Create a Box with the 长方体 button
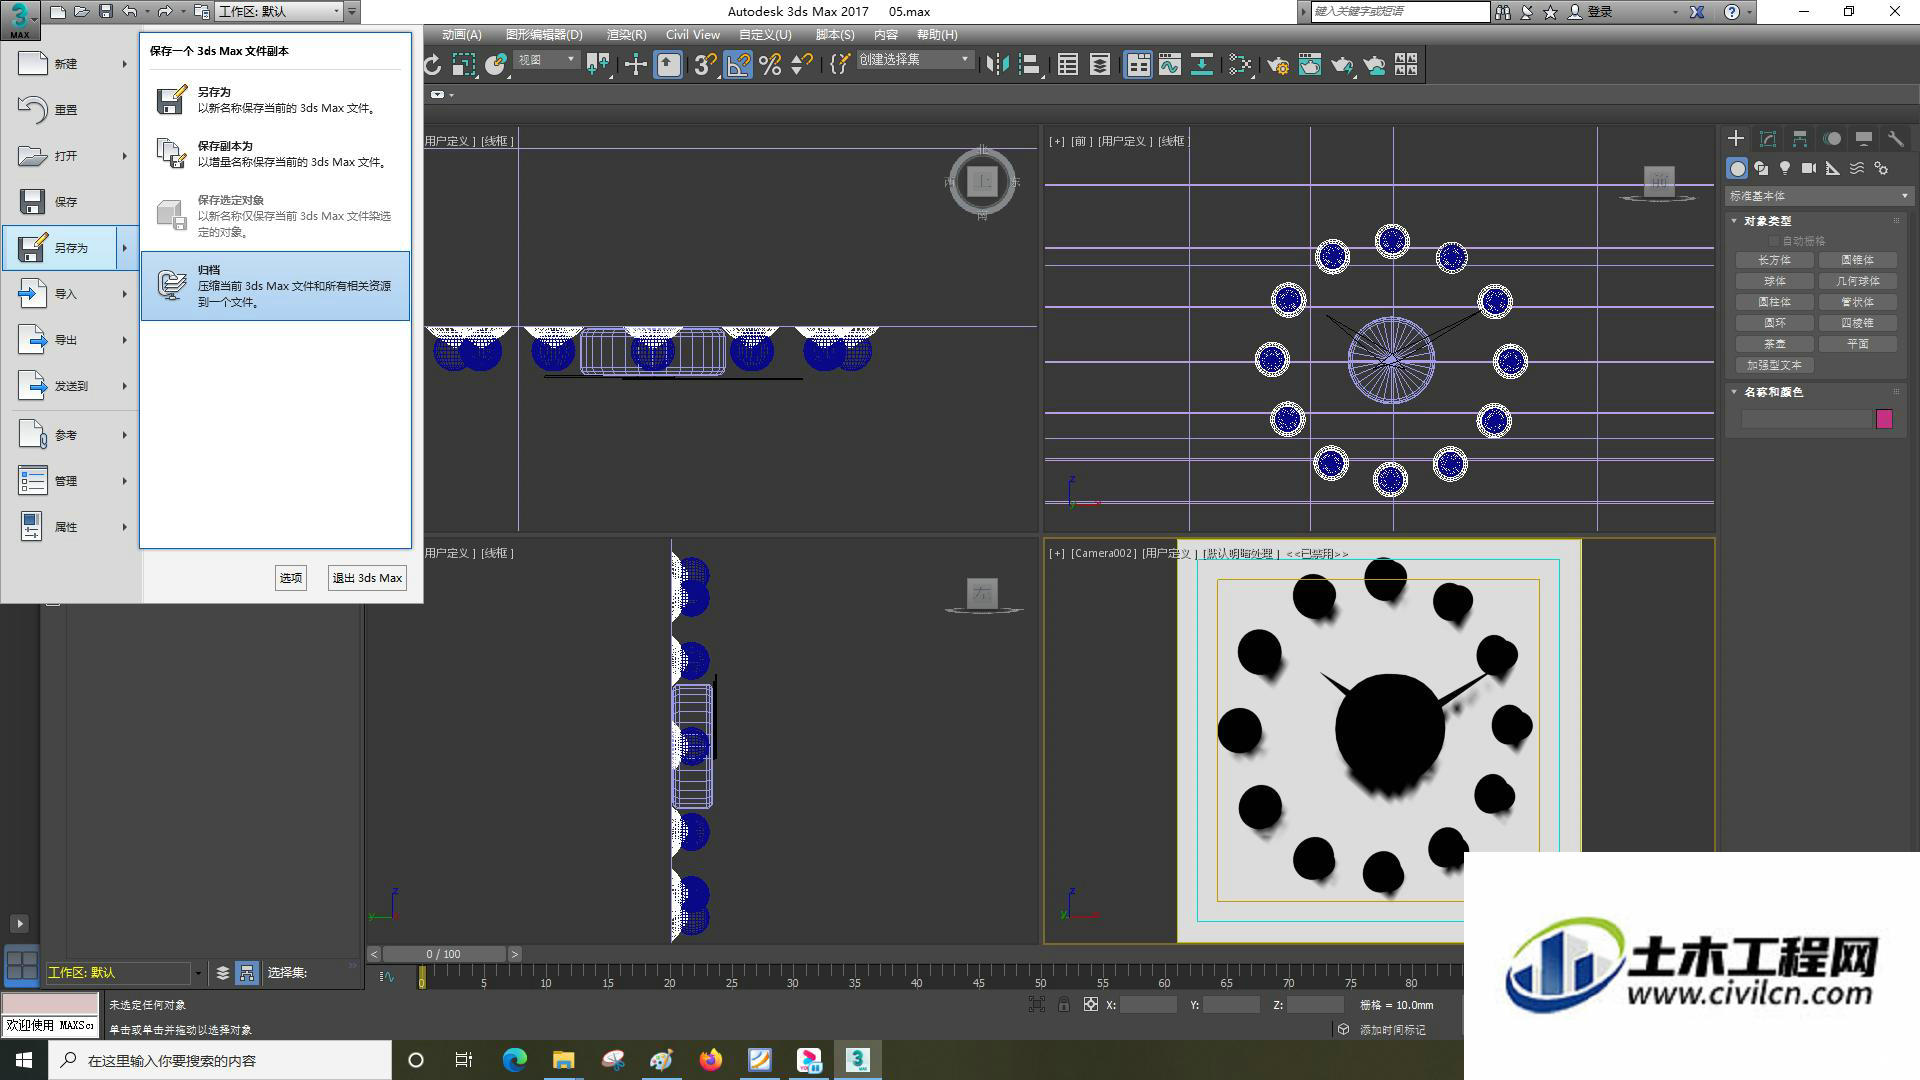Screen dimensions: 1920x1080 1775,260
